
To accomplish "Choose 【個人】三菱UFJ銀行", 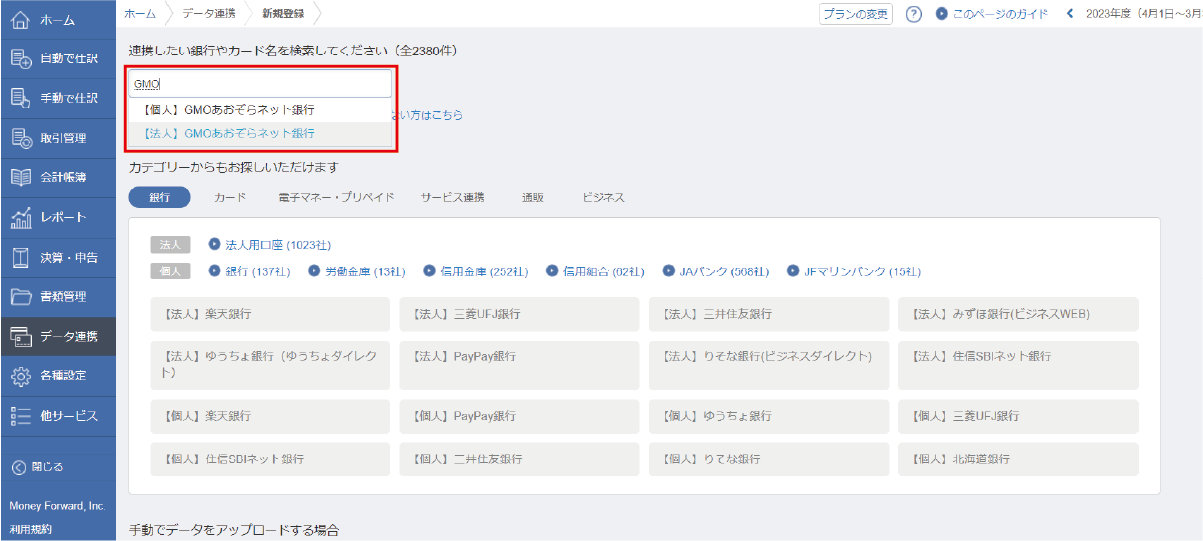I will click(x=1018, y=416).
